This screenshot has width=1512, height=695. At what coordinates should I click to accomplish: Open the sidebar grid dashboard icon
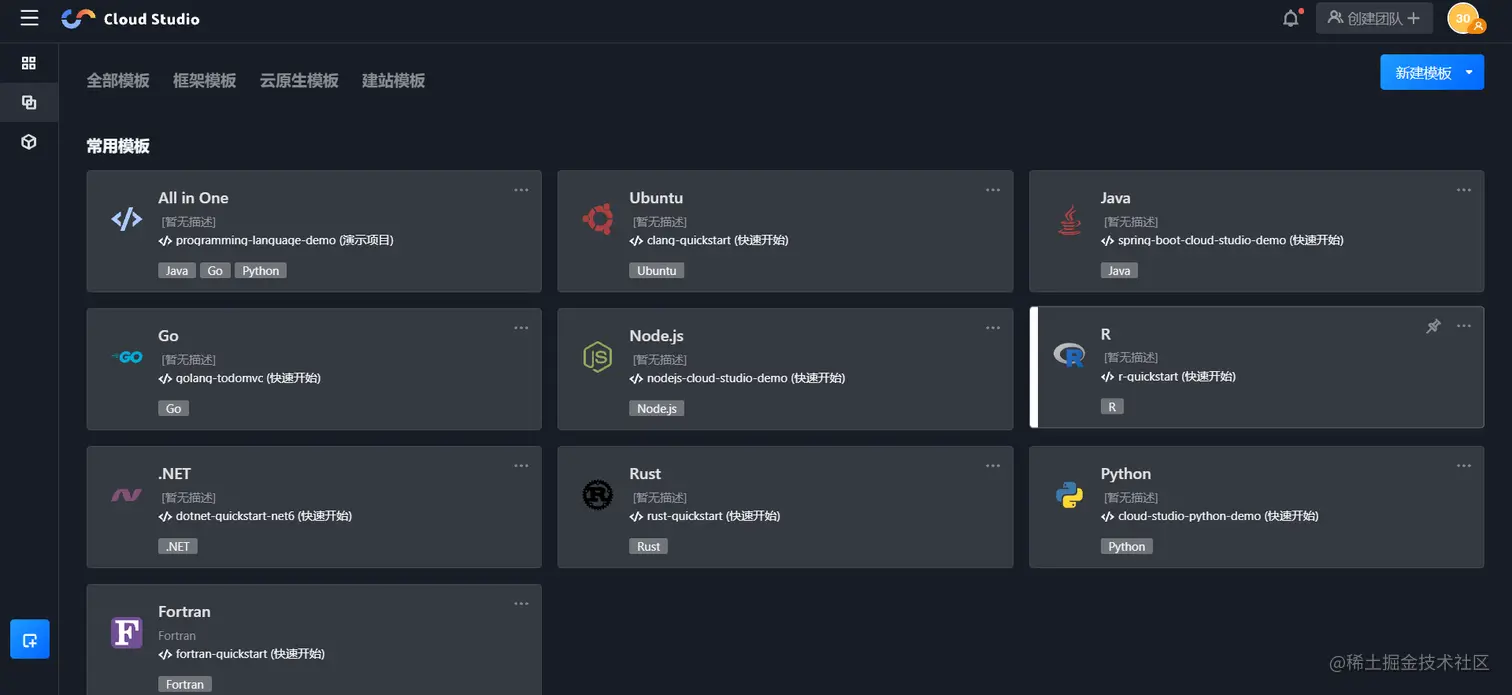[x=29, y=63]
